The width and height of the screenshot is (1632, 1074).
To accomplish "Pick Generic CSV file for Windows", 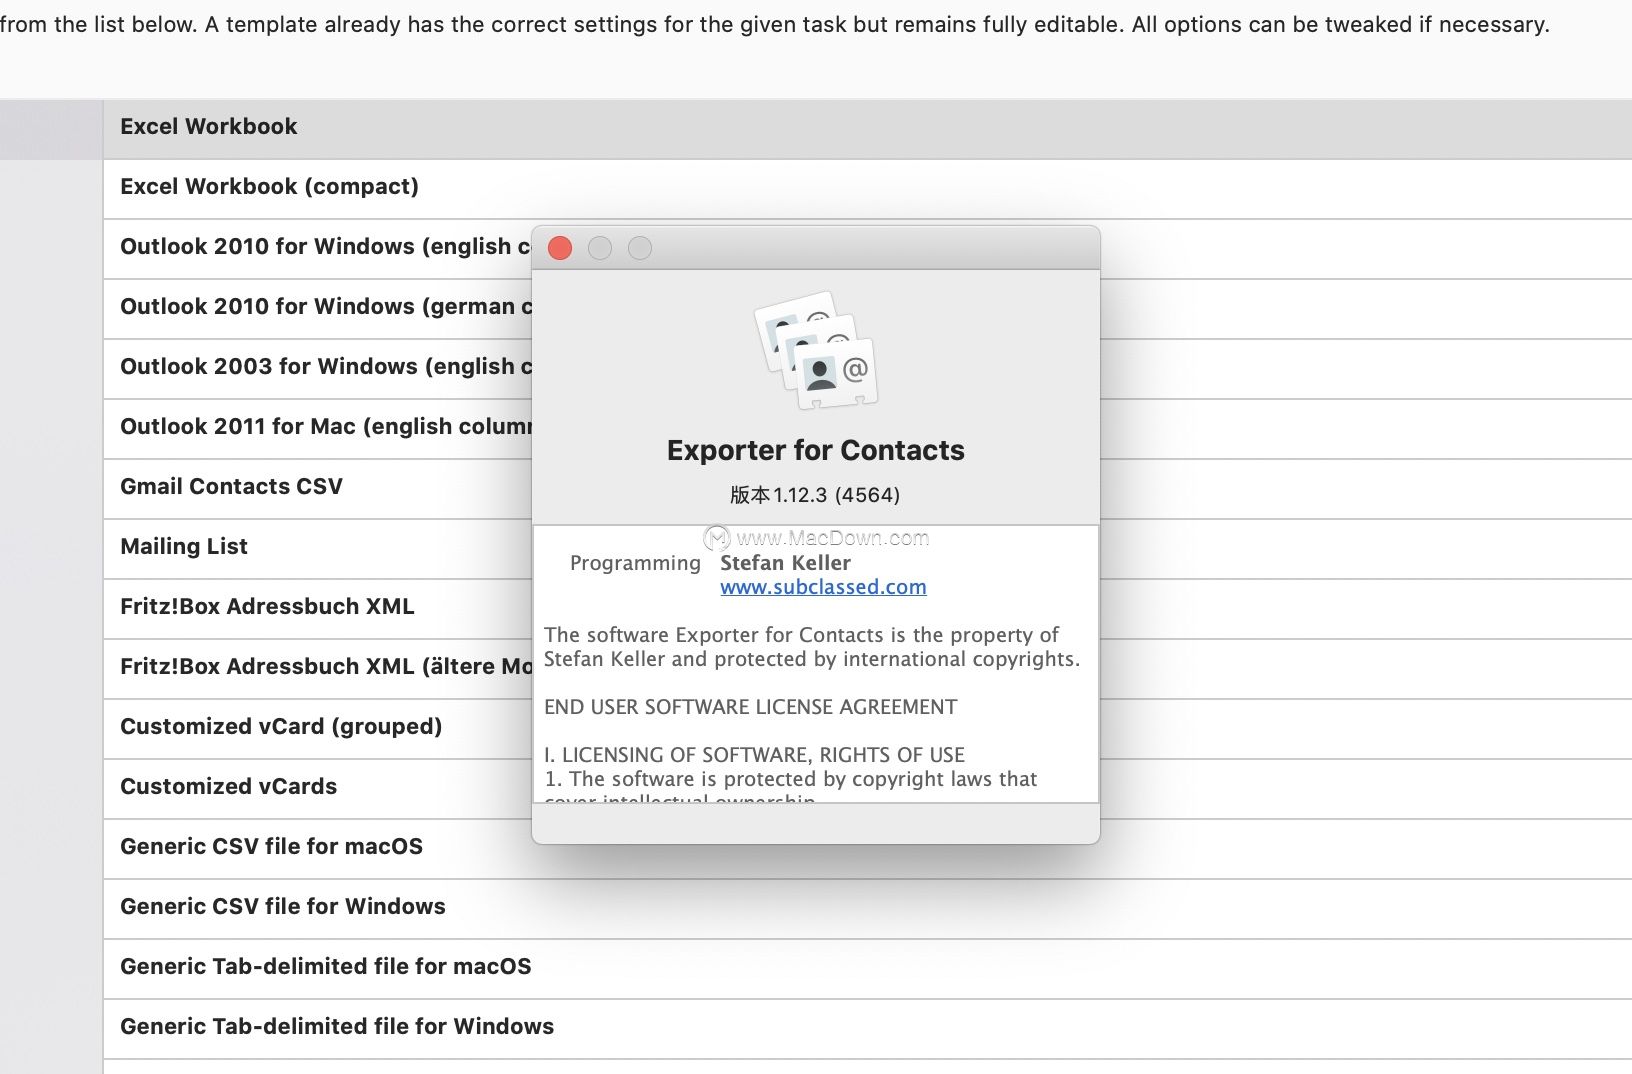I will (x=867, y=909).
